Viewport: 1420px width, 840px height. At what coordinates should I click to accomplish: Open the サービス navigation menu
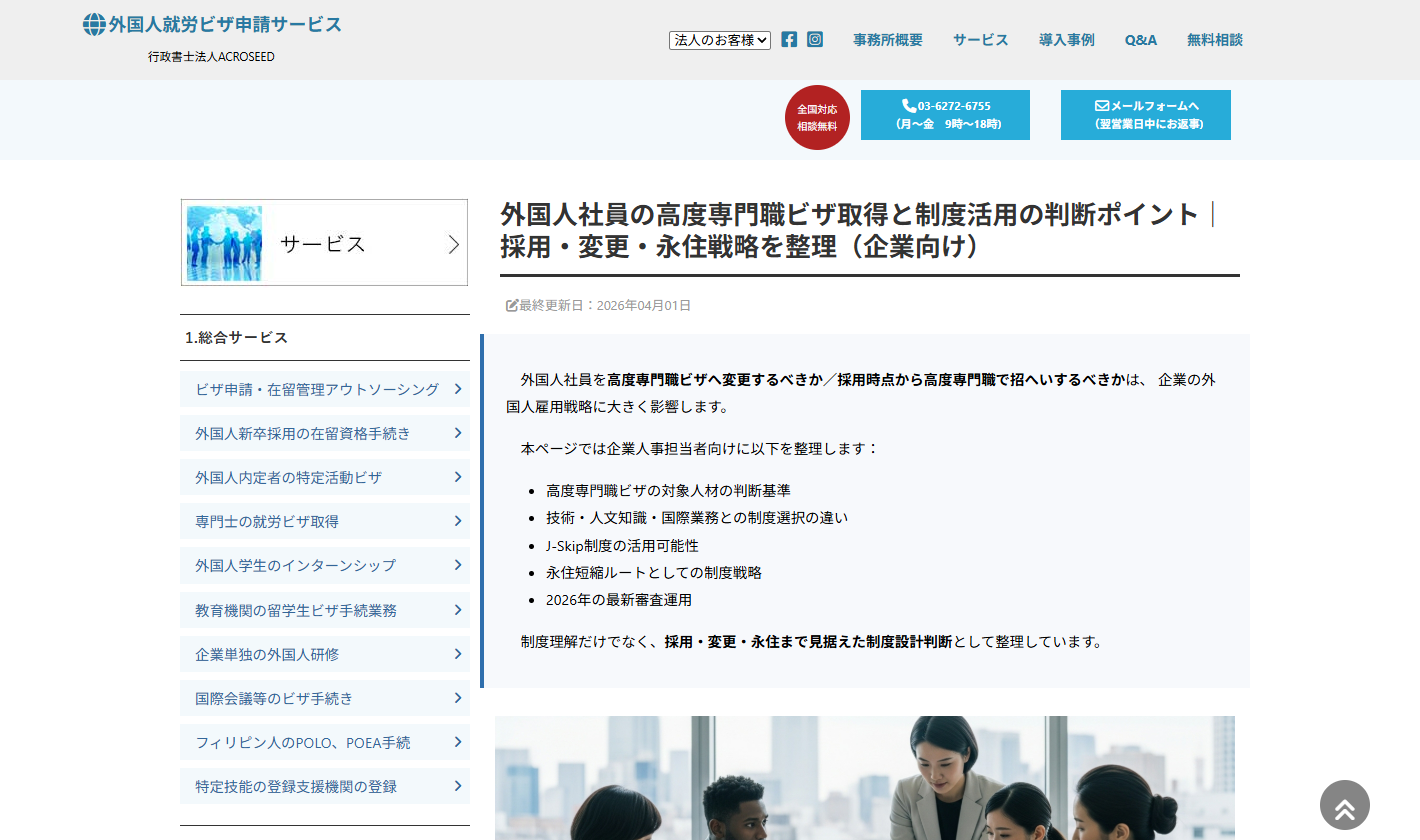[x=980, y=40]
